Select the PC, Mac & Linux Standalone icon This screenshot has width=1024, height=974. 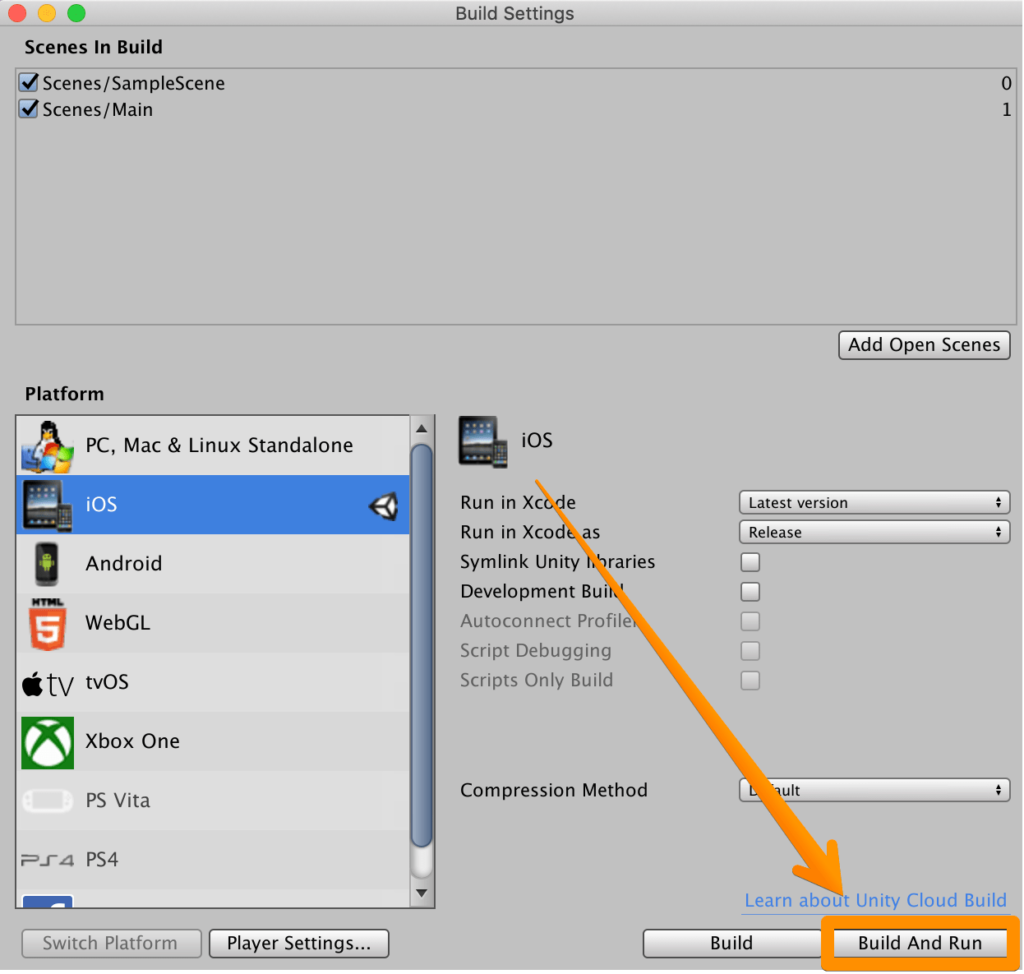pos(45,444)
